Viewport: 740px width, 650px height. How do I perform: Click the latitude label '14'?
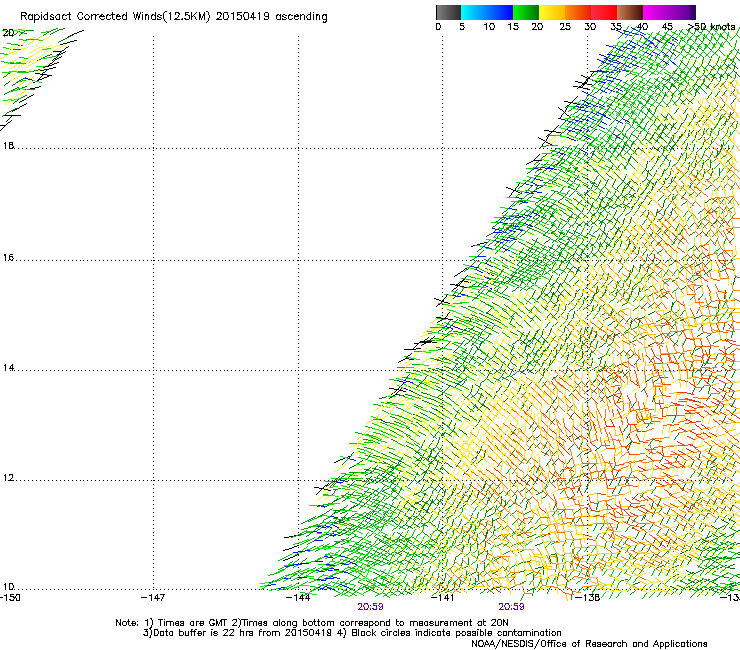8,368
